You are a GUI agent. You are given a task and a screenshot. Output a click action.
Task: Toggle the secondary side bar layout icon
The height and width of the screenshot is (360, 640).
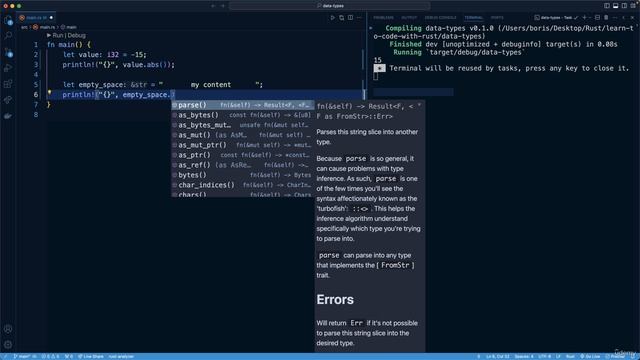(x=624, y=6)
